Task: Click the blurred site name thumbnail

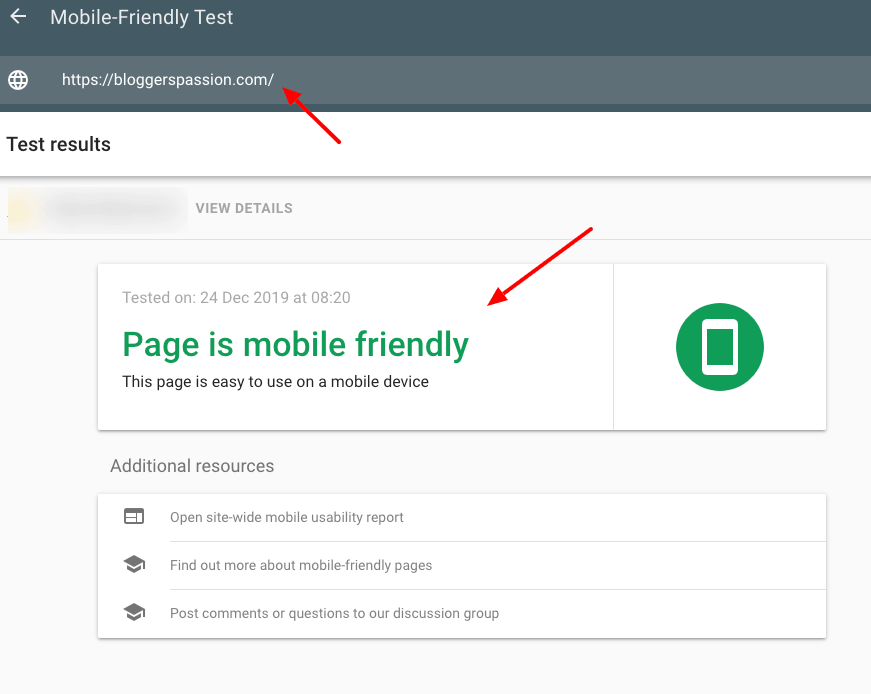Action: (95, 208)
